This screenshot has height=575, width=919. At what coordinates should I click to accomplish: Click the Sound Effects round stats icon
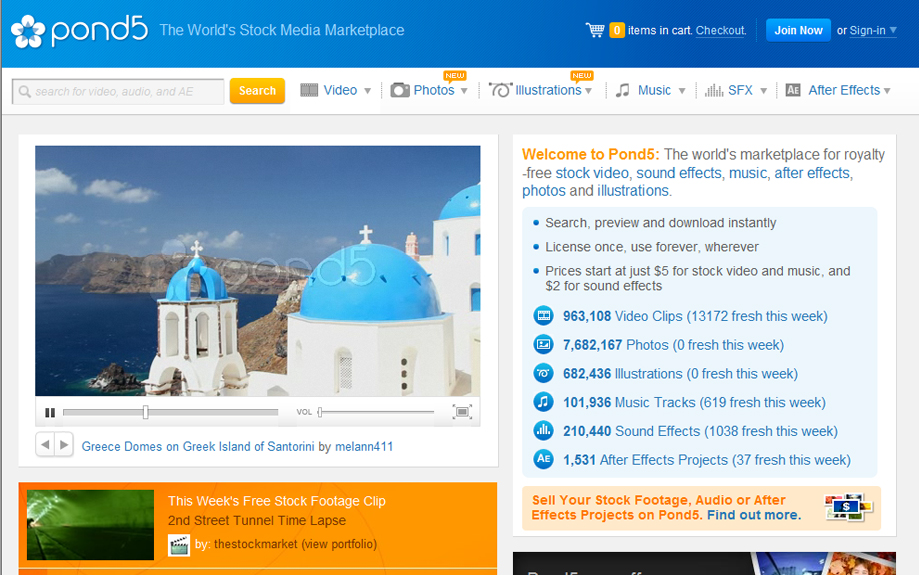tap(543, 431)
